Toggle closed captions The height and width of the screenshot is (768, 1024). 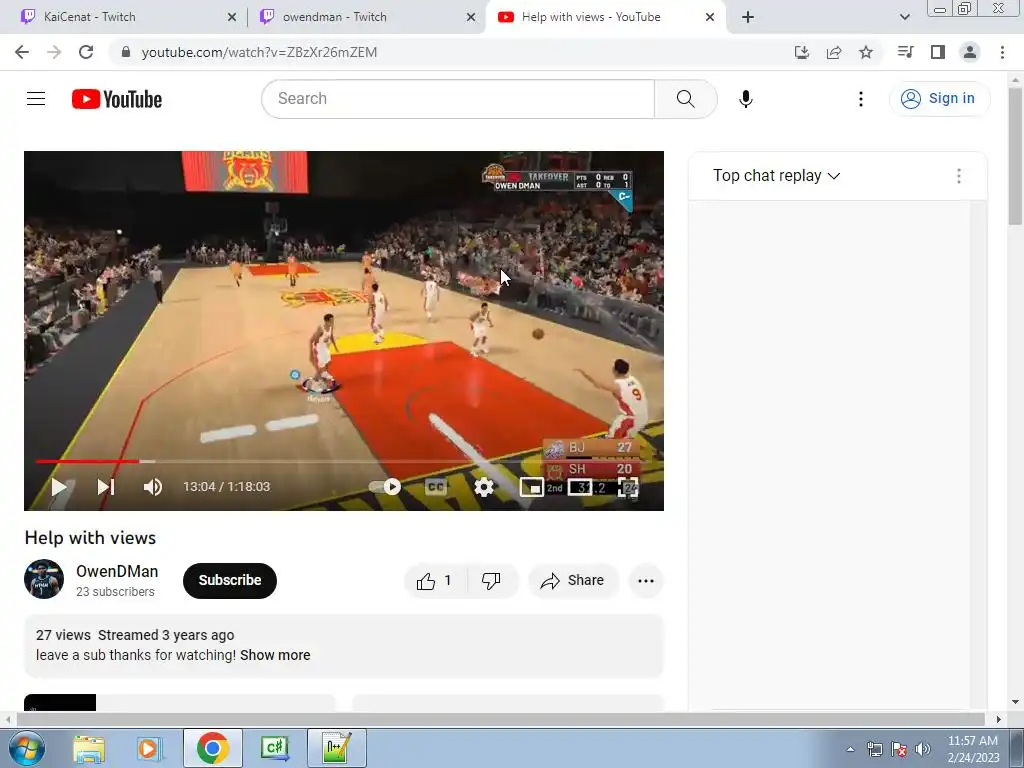pyautogui.click(x=436, y=487)
